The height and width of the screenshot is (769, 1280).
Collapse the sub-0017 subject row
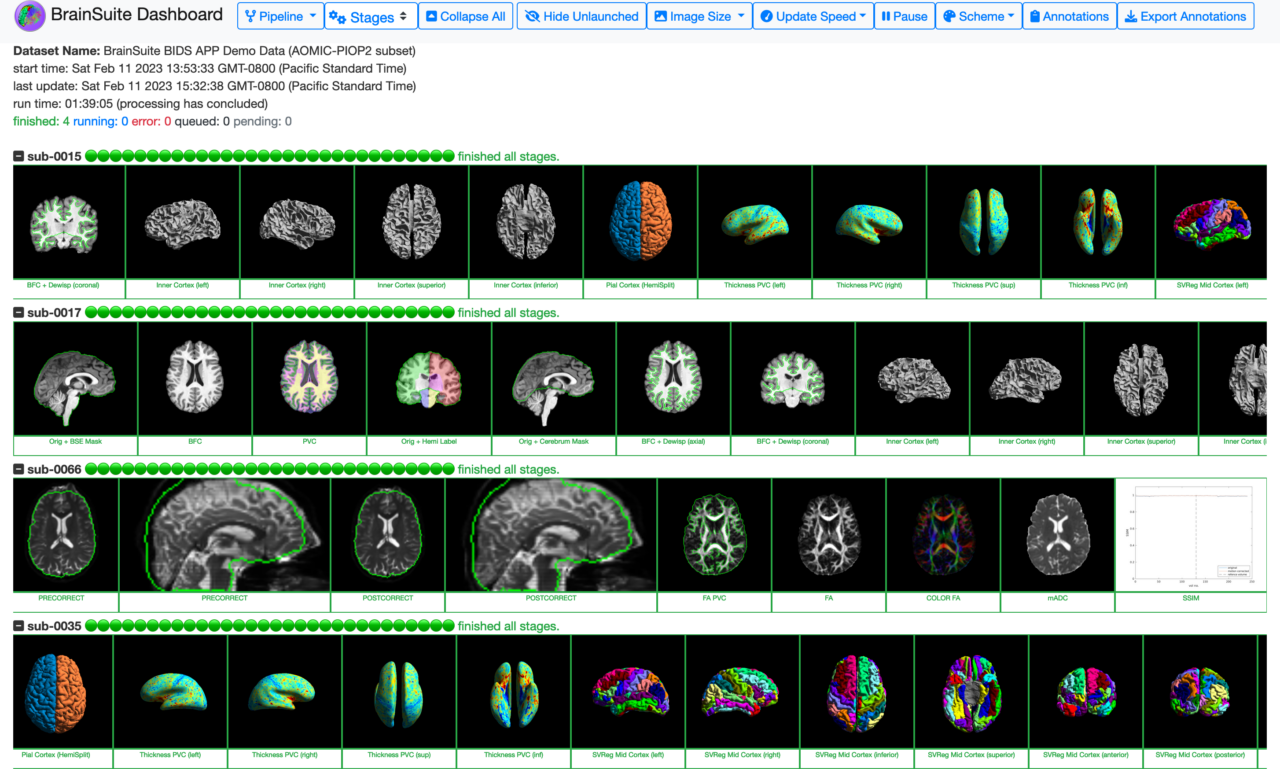point(19,313)
